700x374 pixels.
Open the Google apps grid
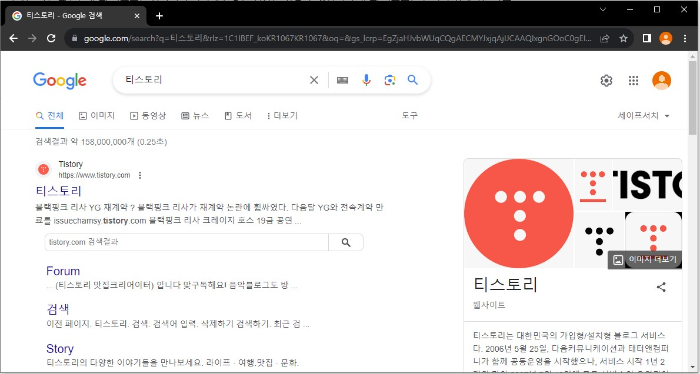pyautogui.click(x=633, y=80)
